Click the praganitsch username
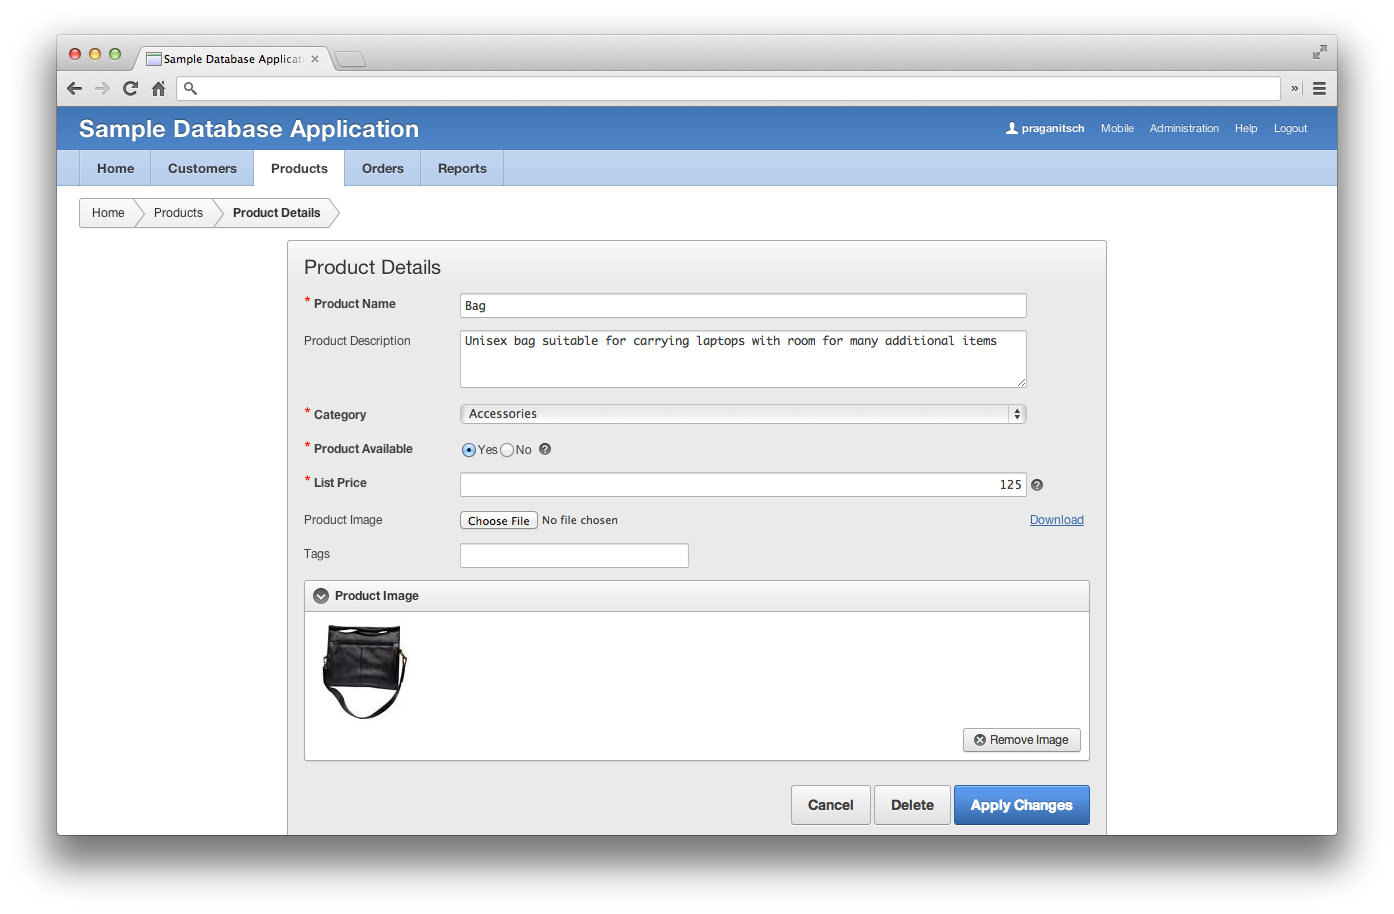The image size is (1394, 914). (x=1053, y=128)
